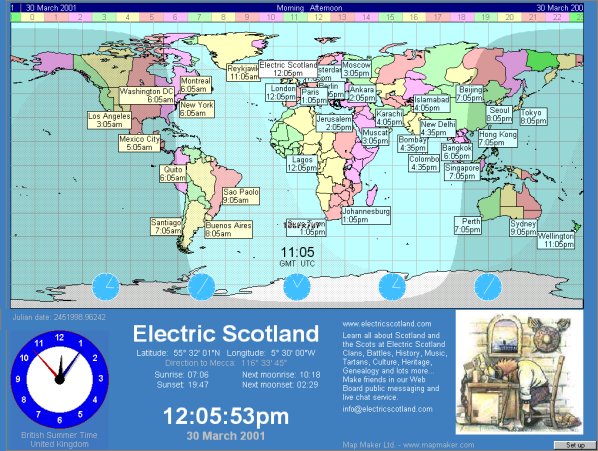Click the Reykjavik 11:05am label
Viewport: 598px width, 451px height.
click(243, 72)
